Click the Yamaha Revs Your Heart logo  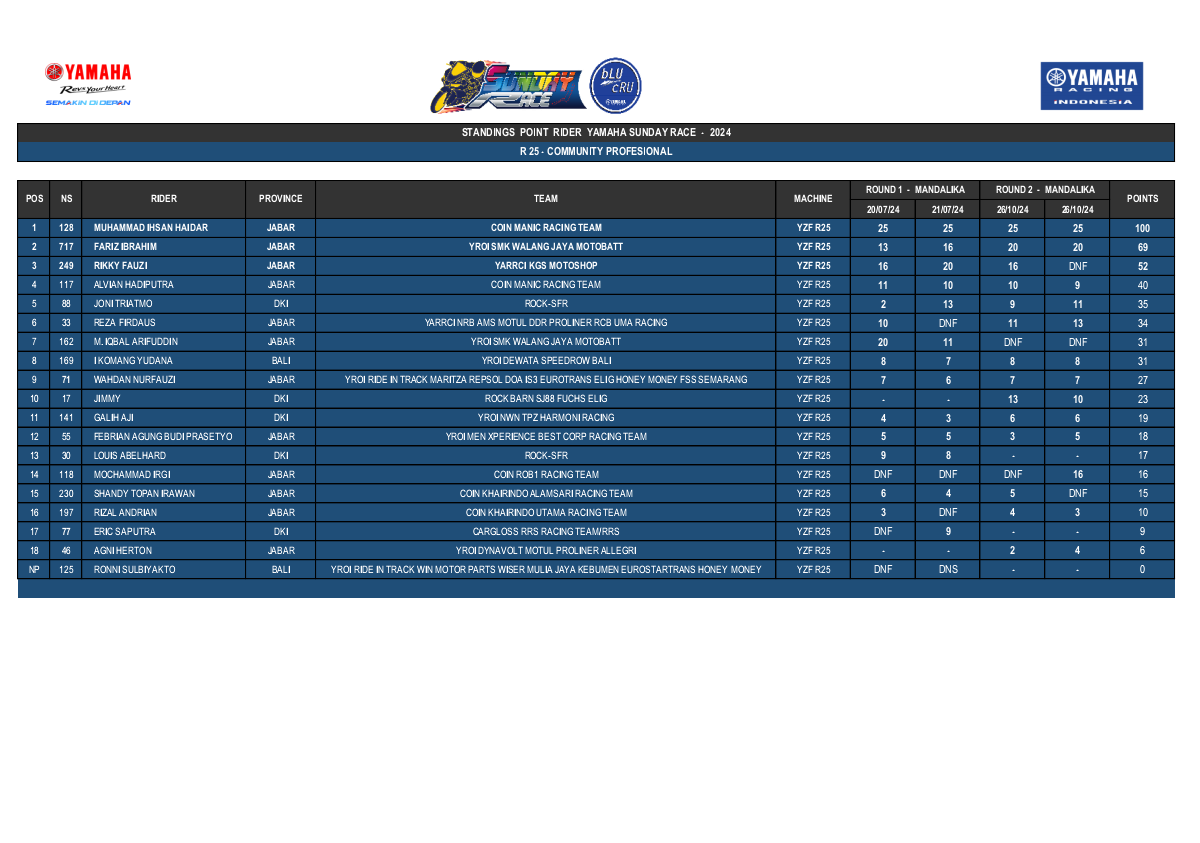pyautogui.click(x=88, y=85)
